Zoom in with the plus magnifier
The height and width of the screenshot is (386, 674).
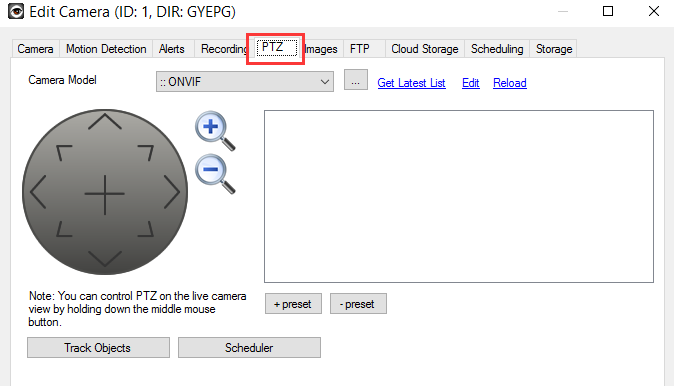[x=215, y=131]
